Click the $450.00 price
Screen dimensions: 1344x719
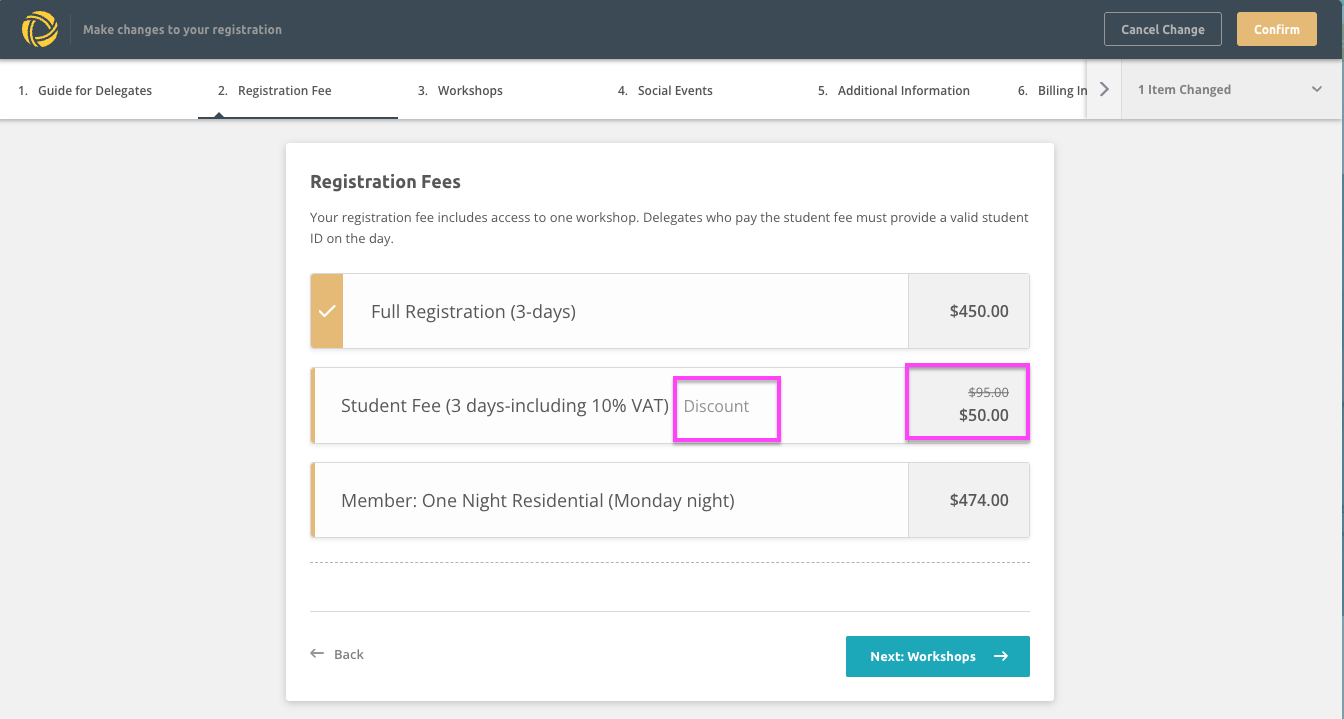(979, 311)
